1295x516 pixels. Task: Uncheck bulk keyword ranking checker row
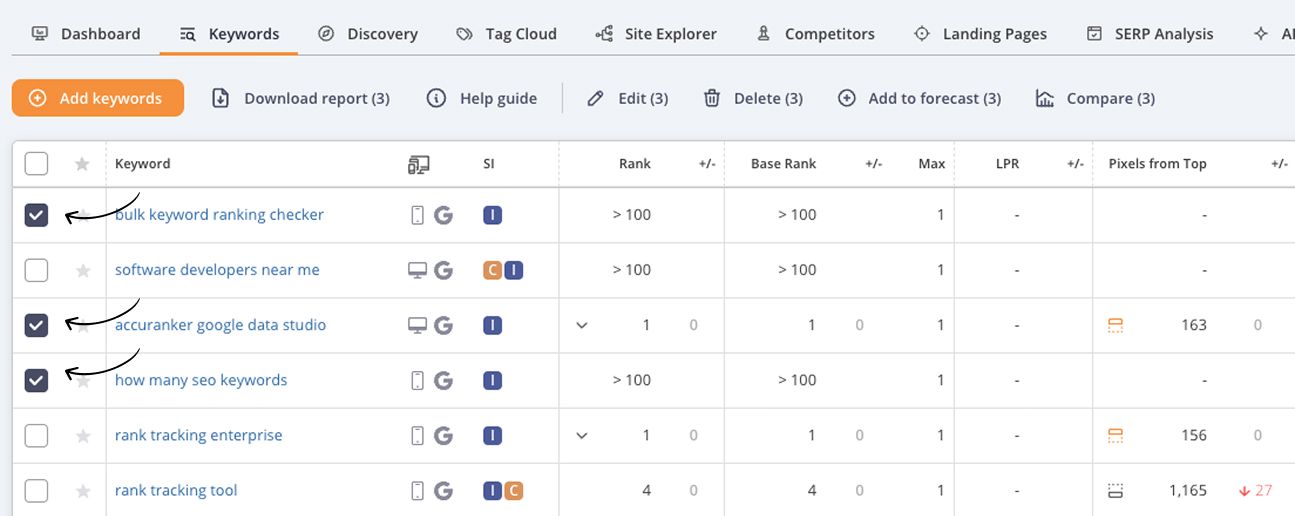(36, 215)
